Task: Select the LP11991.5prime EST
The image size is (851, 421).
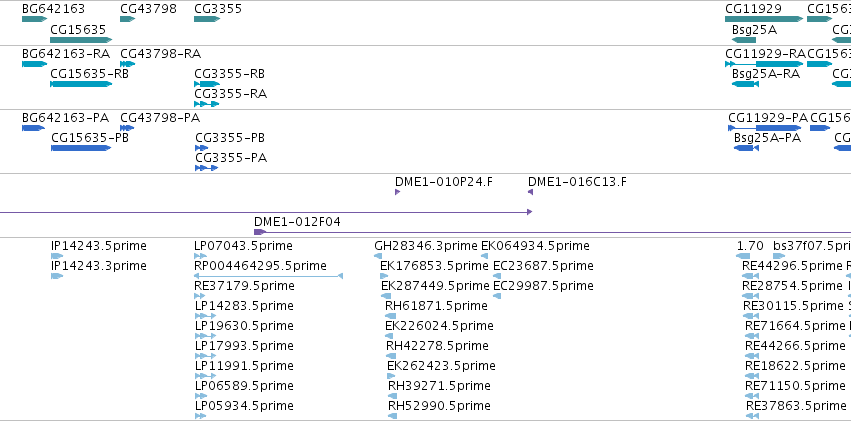Action: click(205, 377)
